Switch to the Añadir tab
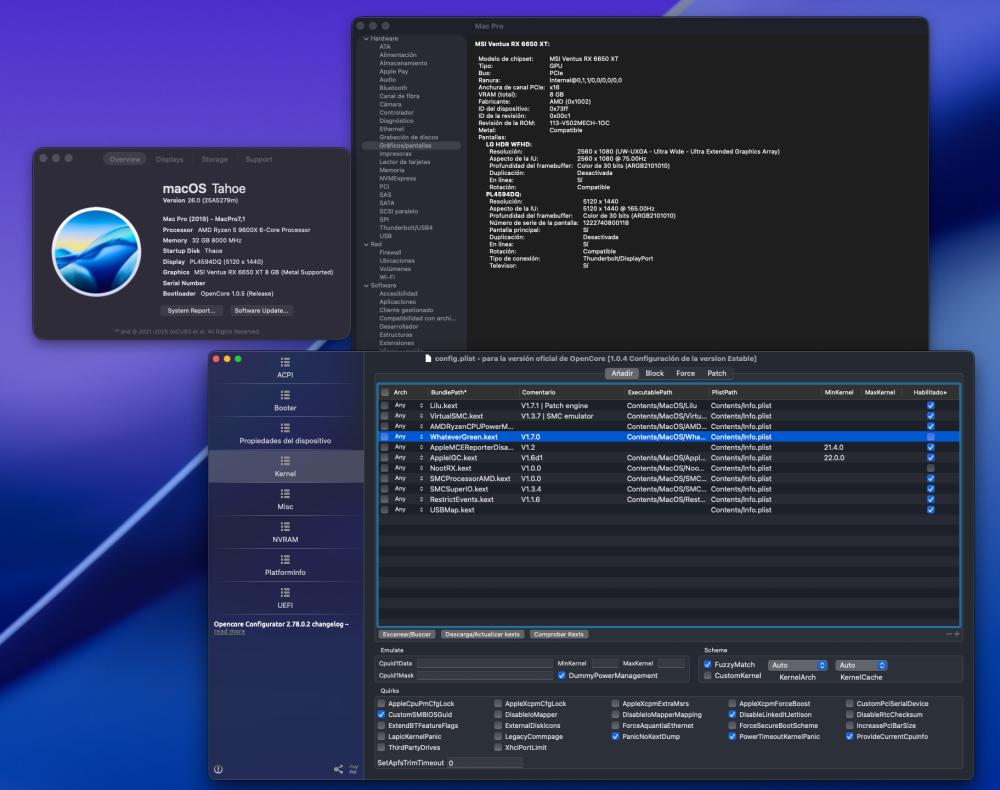The height and width of the screenshot is (790, 1000). tap(622, 374)
